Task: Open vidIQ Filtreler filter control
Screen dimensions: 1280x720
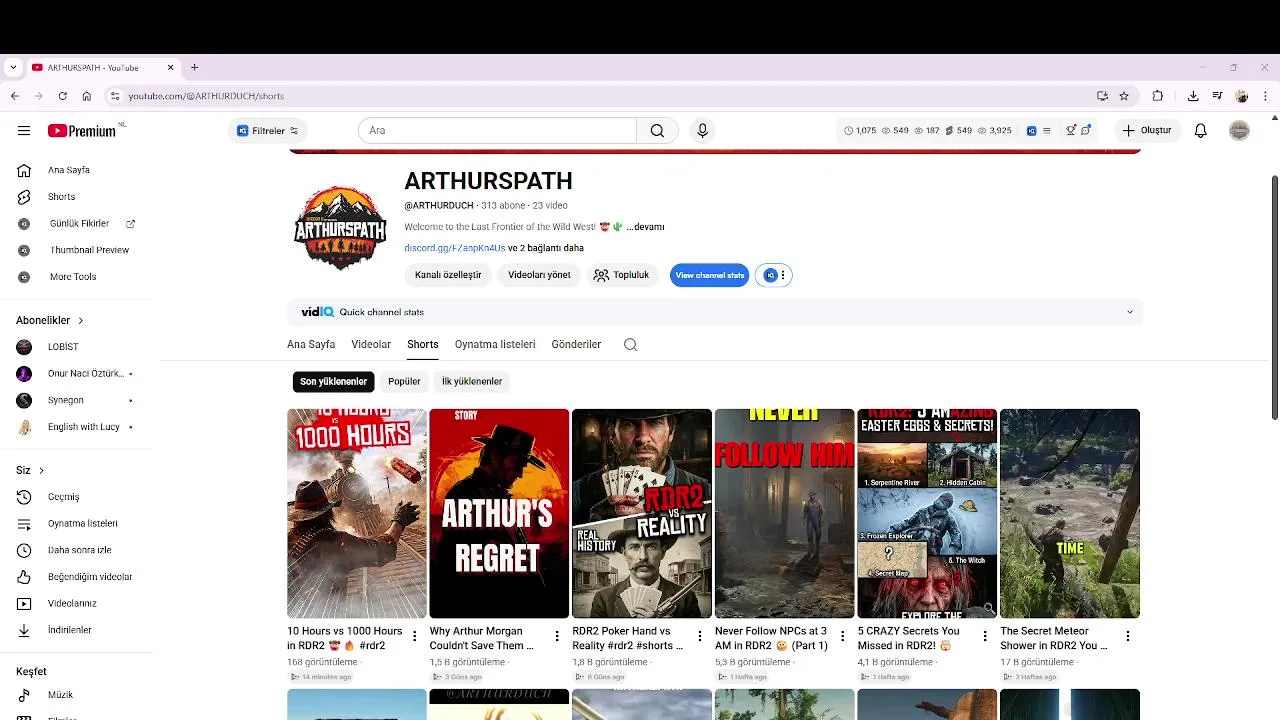Action: coord(267,131)
